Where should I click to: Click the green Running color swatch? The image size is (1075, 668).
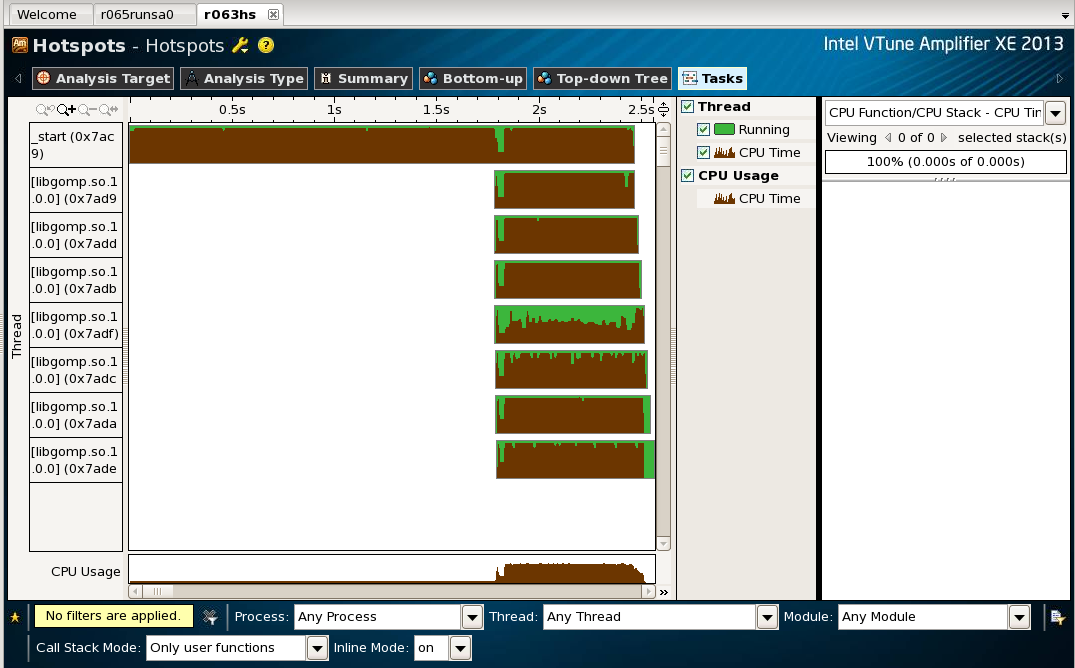click(724, 130)
